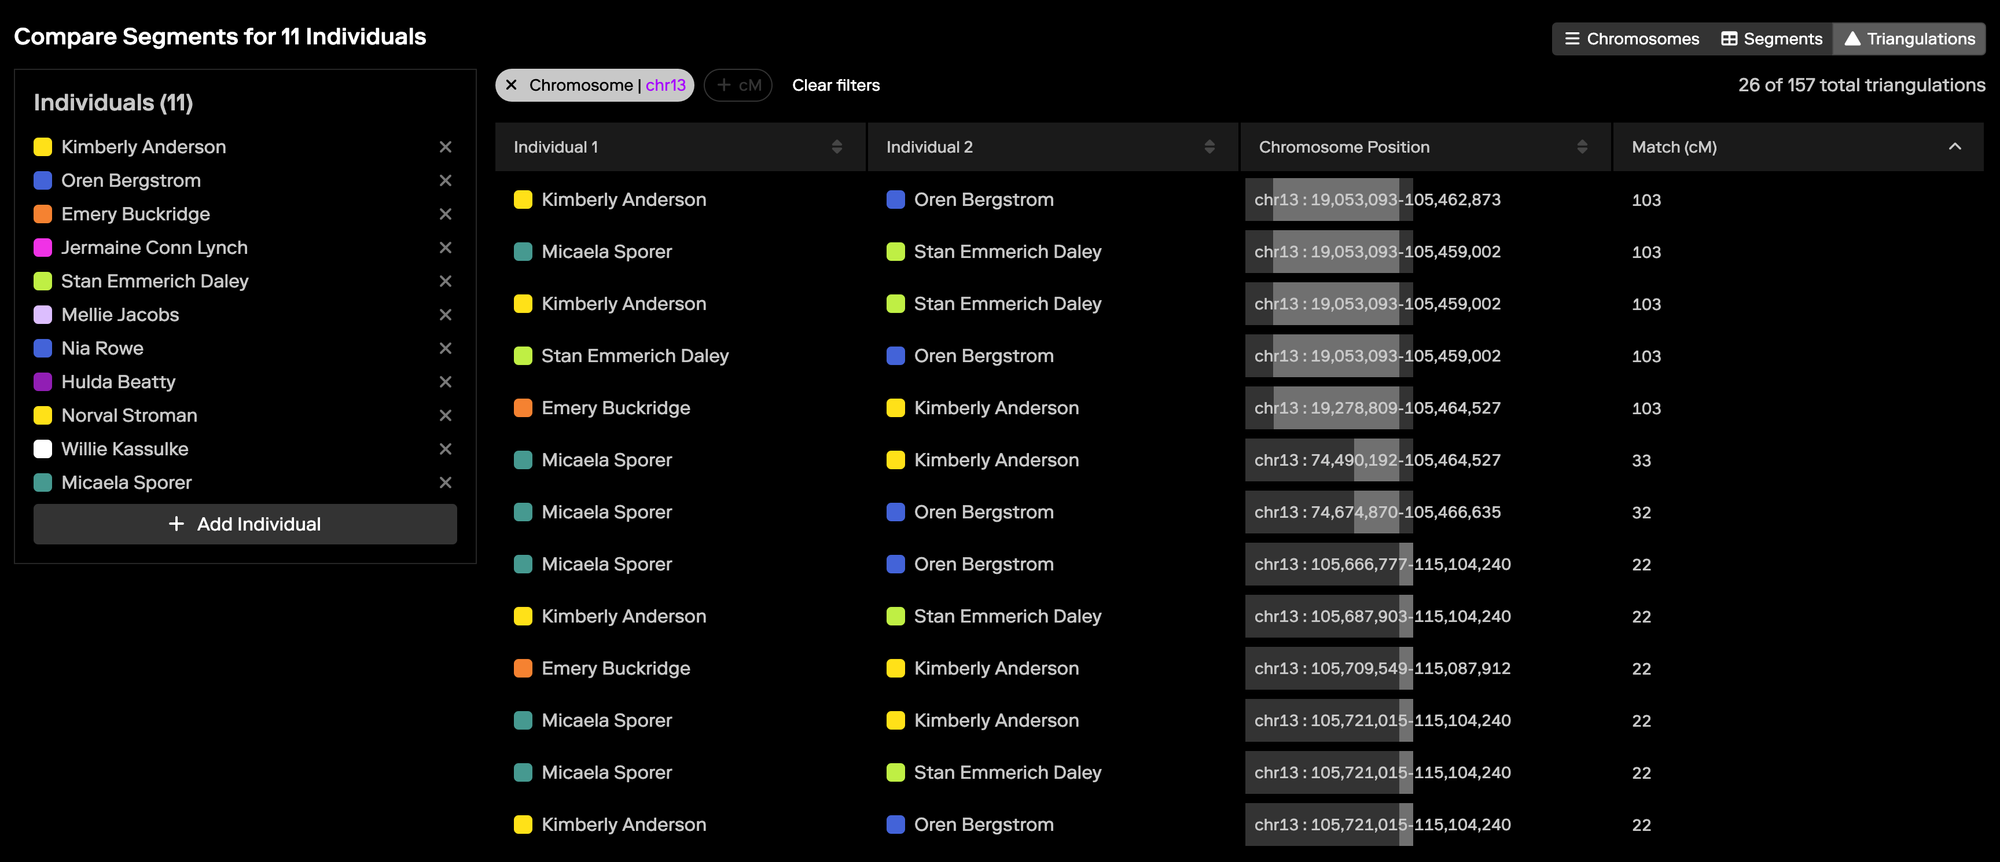Select Nia Rowe in the individuals list
Image resolution: width=2000 pixels, height=862 pixels.
(102, 348)
